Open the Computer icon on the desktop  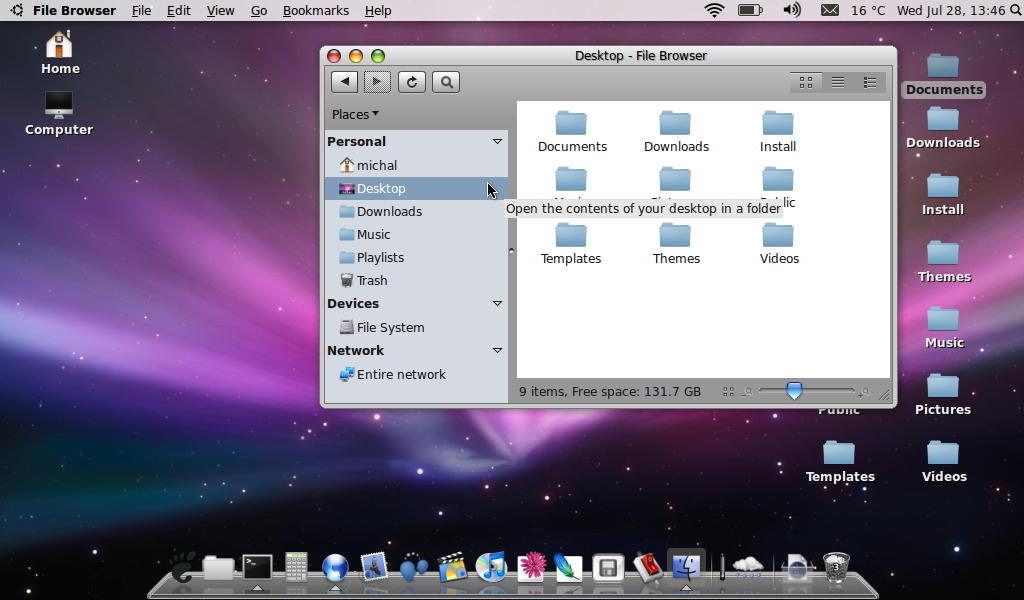pos(59,114)
